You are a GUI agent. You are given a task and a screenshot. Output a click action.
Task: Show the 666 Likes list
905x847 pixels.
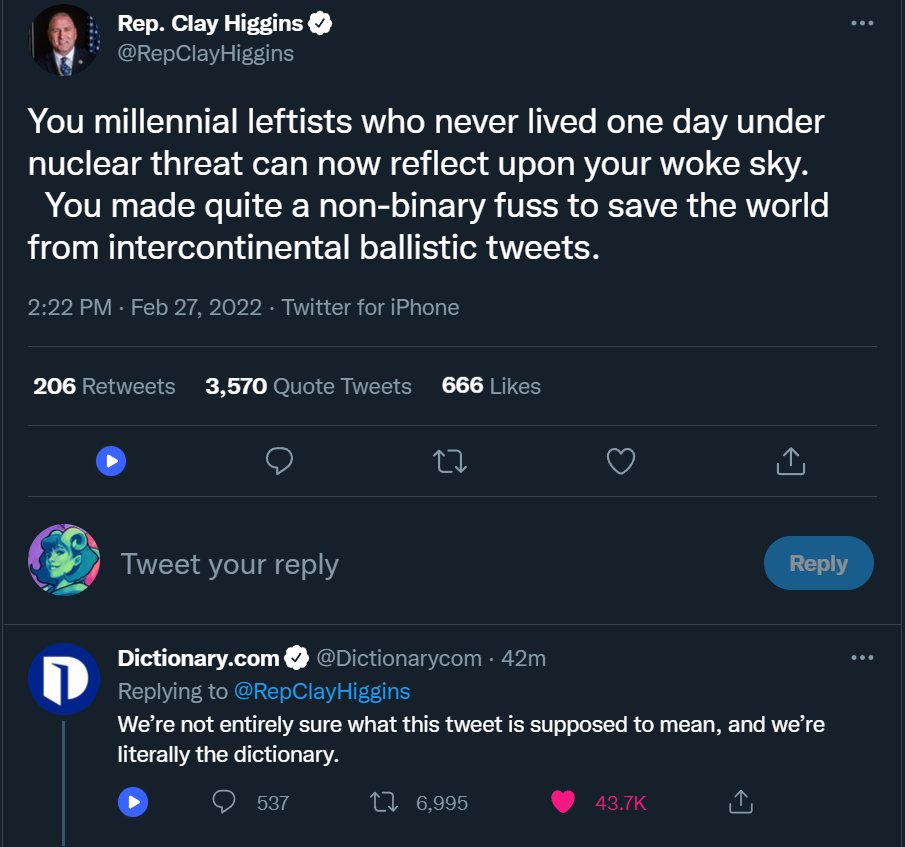pos(491,386)
